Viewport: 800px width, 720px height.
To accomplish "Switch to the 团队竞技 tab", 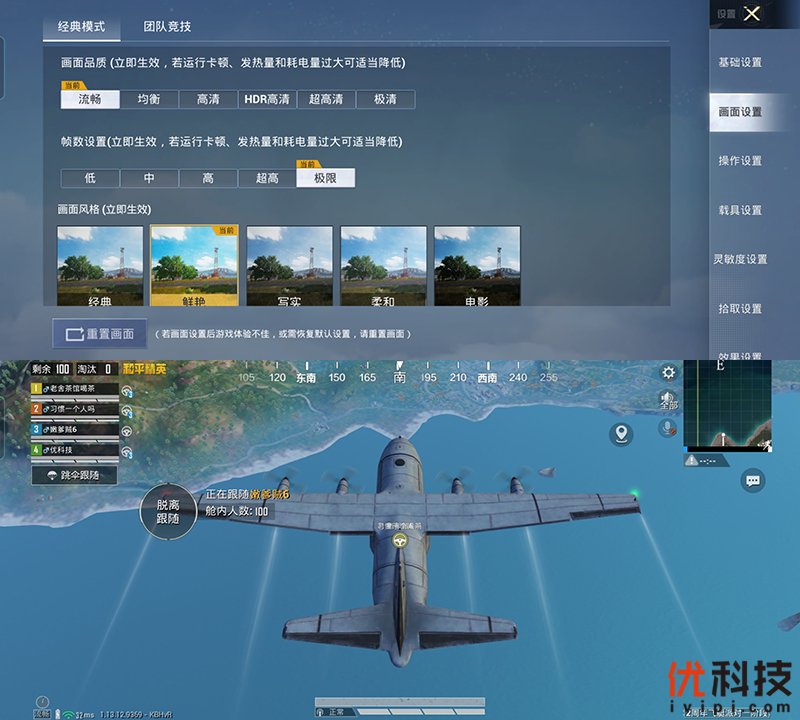I will click(167, 26).
